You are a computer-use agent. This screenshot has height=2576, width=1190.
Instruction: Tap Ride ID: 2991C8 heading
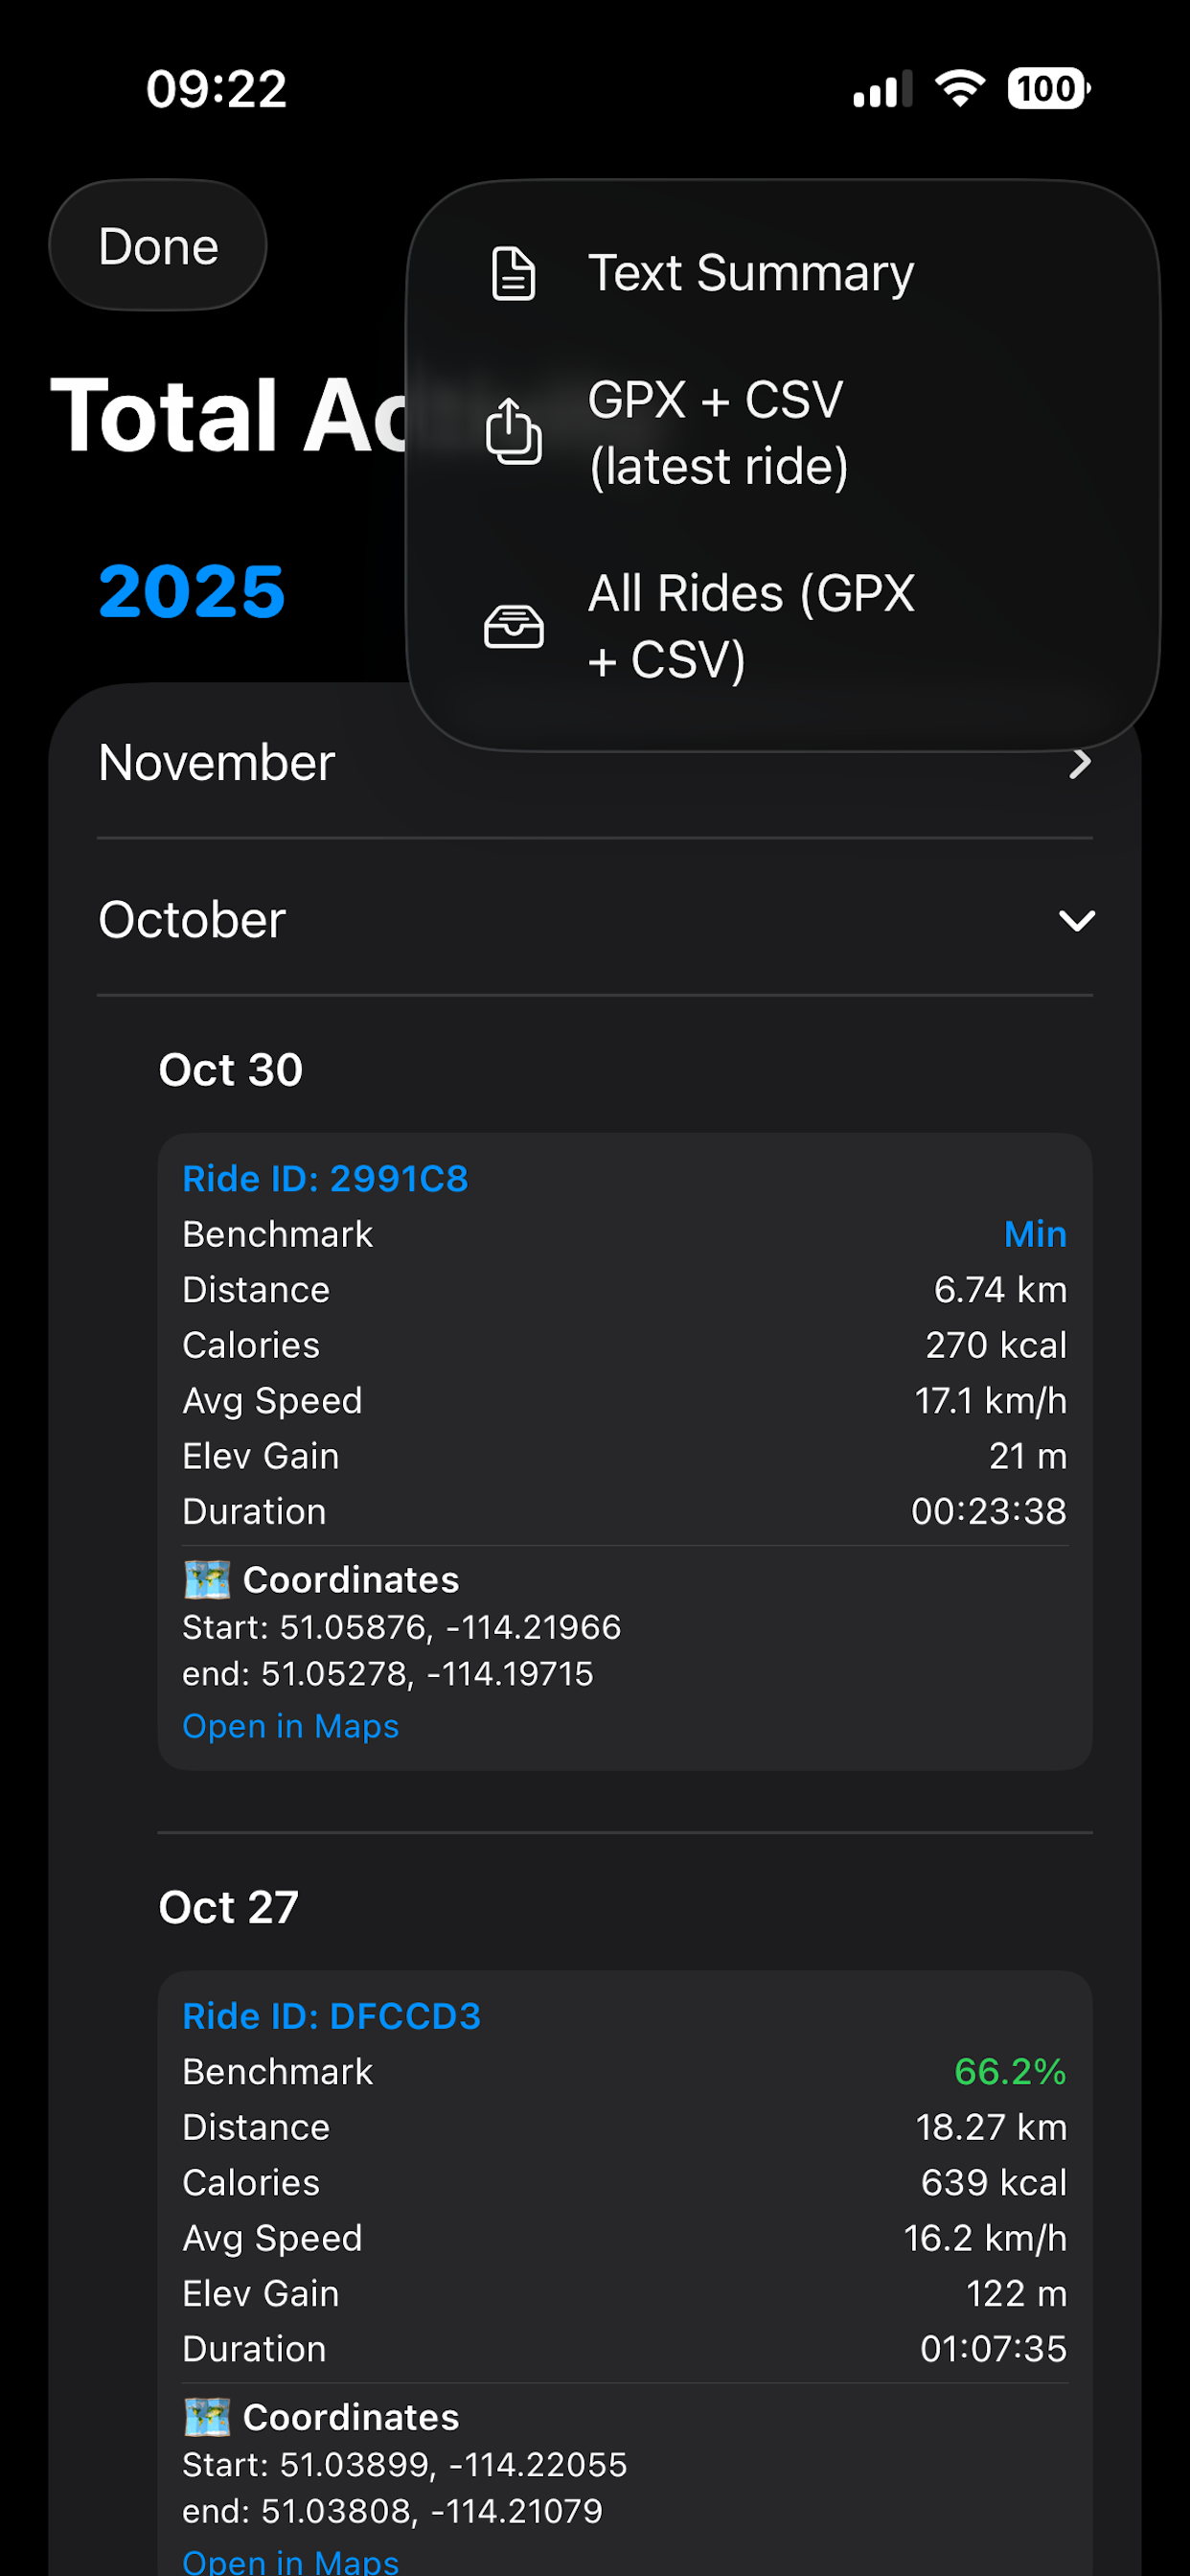[325, 1179]
